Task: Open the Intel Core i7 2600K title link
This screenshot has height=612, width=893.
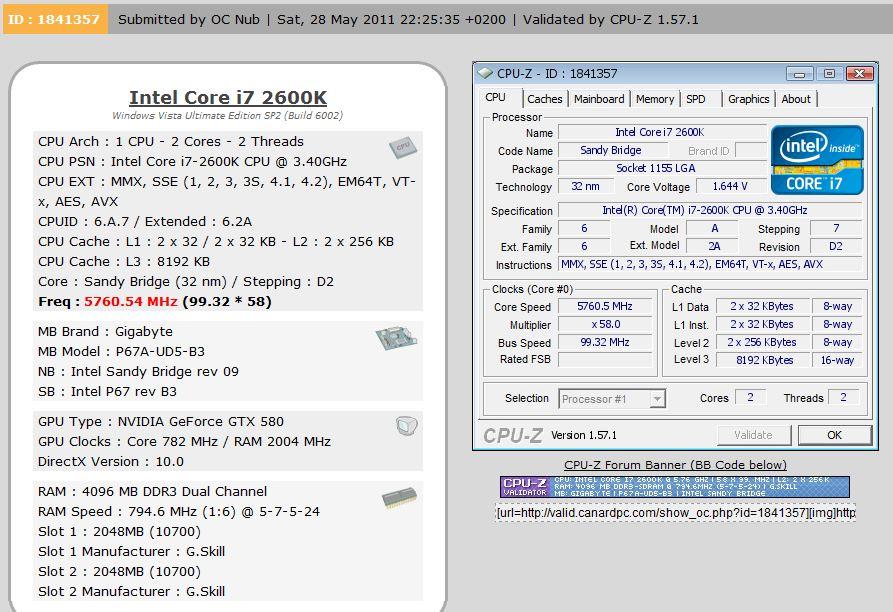Action: pos(228,97)
